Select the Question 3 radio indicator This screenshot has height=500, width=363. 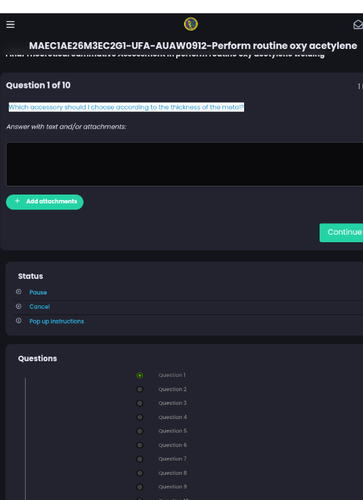[140, 403]
